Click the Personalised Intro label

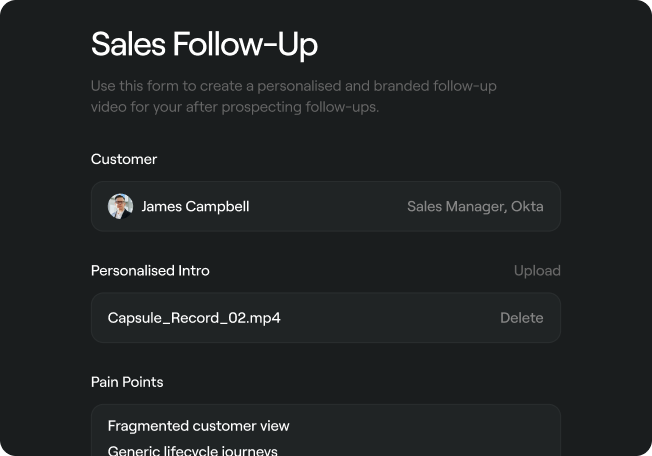coord(150,271)
